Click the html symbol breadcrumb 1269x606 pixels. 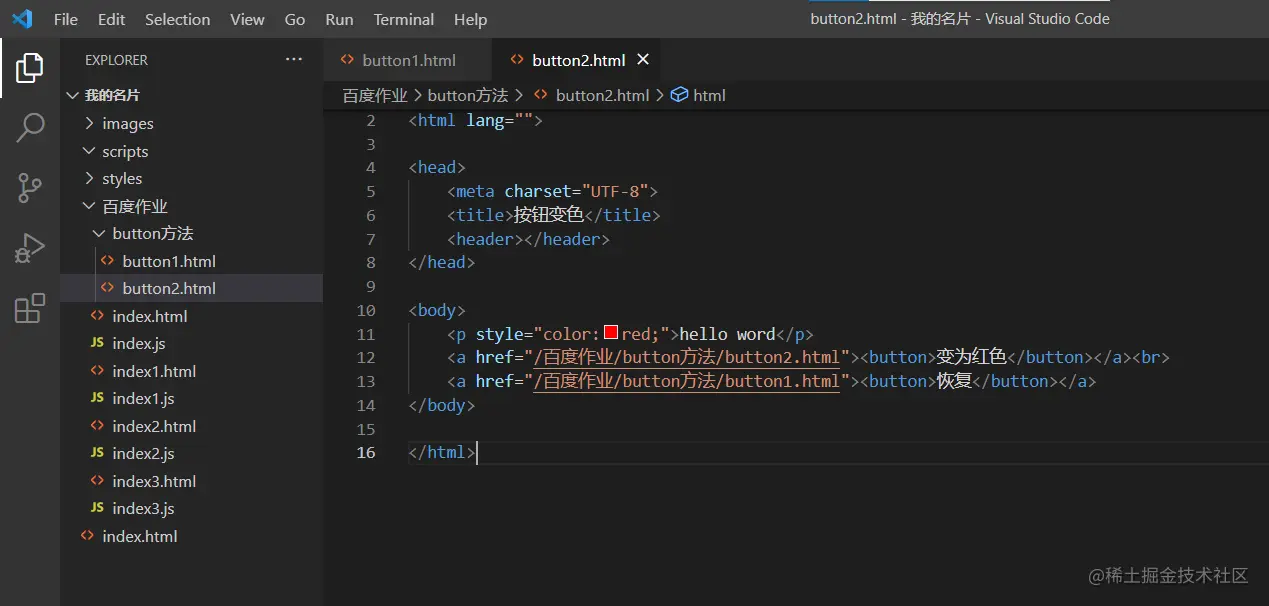click(x=708, y=95)
